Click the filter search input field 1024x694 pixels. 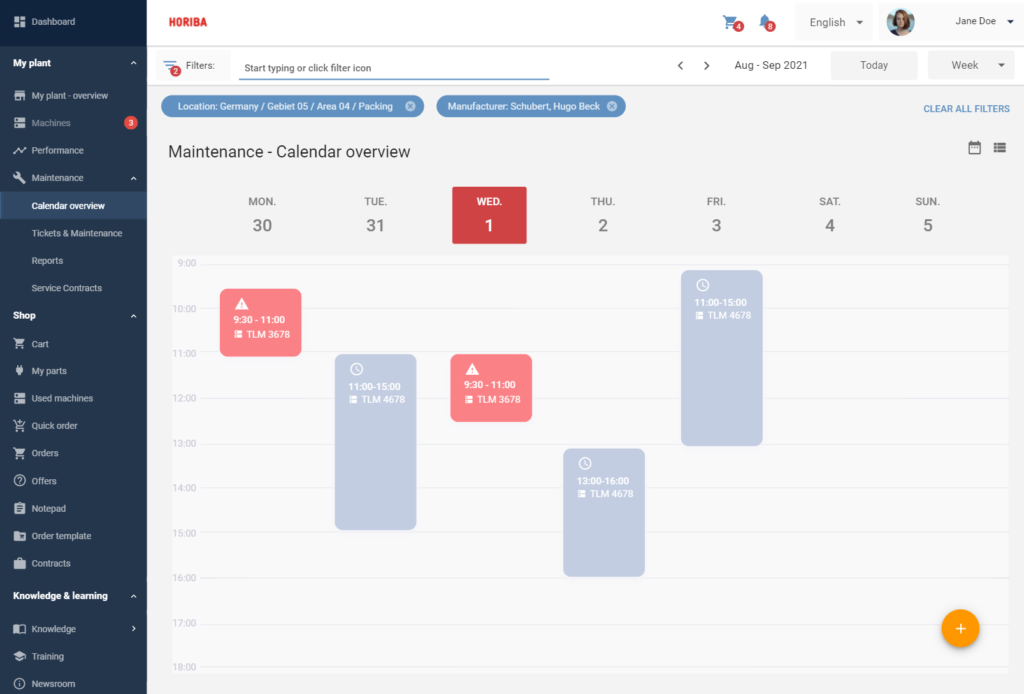[x=394, y=68]
